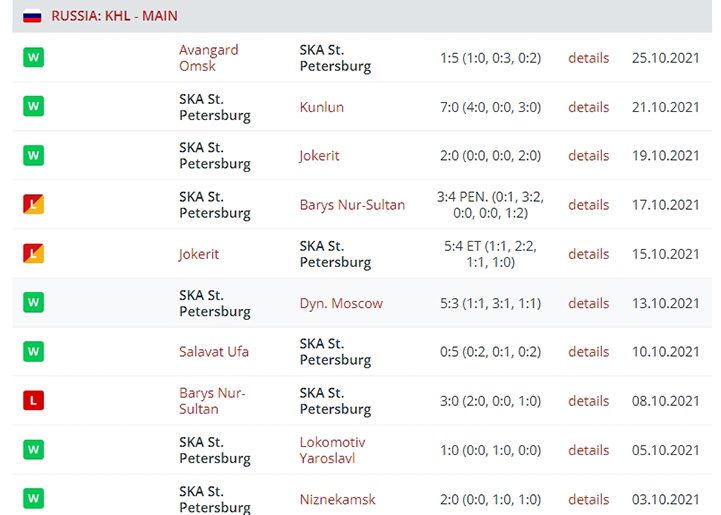The height and width of the screenshot is (515, 721).
Task: Open Avangard Omsk team page
Action: click(x=209, y=58)
